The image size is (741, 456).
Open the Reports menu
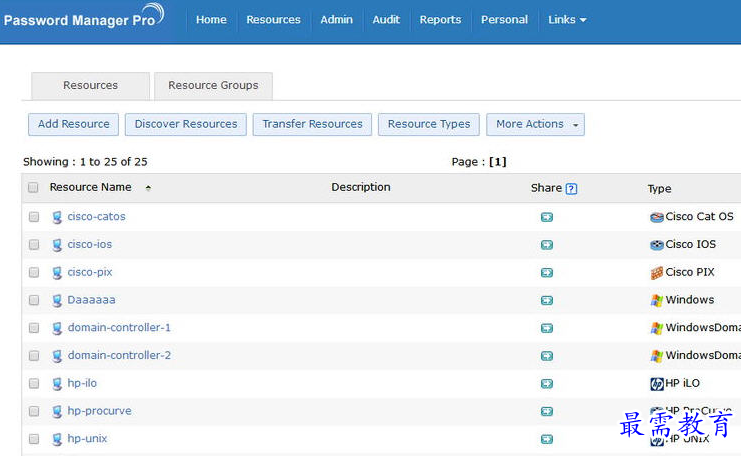(x=440, y=20)
